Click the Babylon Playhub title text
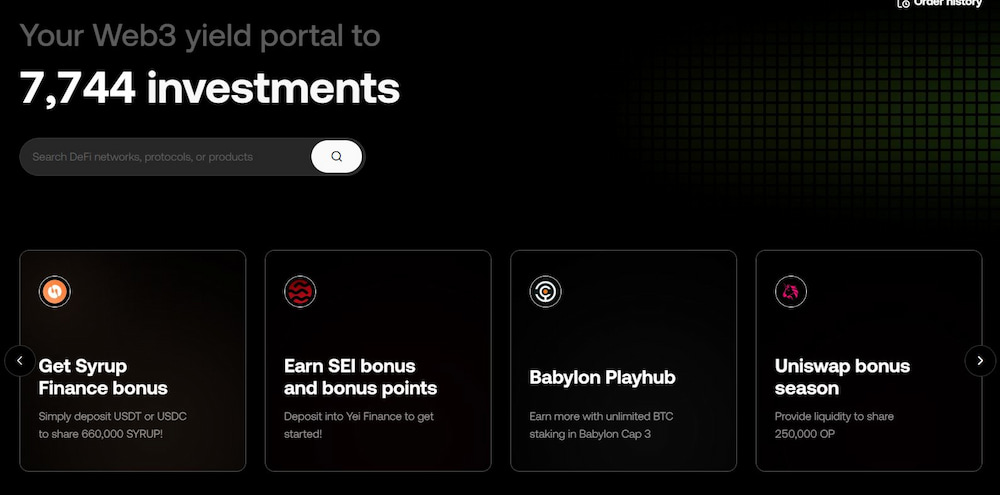The width and height of the screenshot is (1000, 495). click(x=602, y=377)
